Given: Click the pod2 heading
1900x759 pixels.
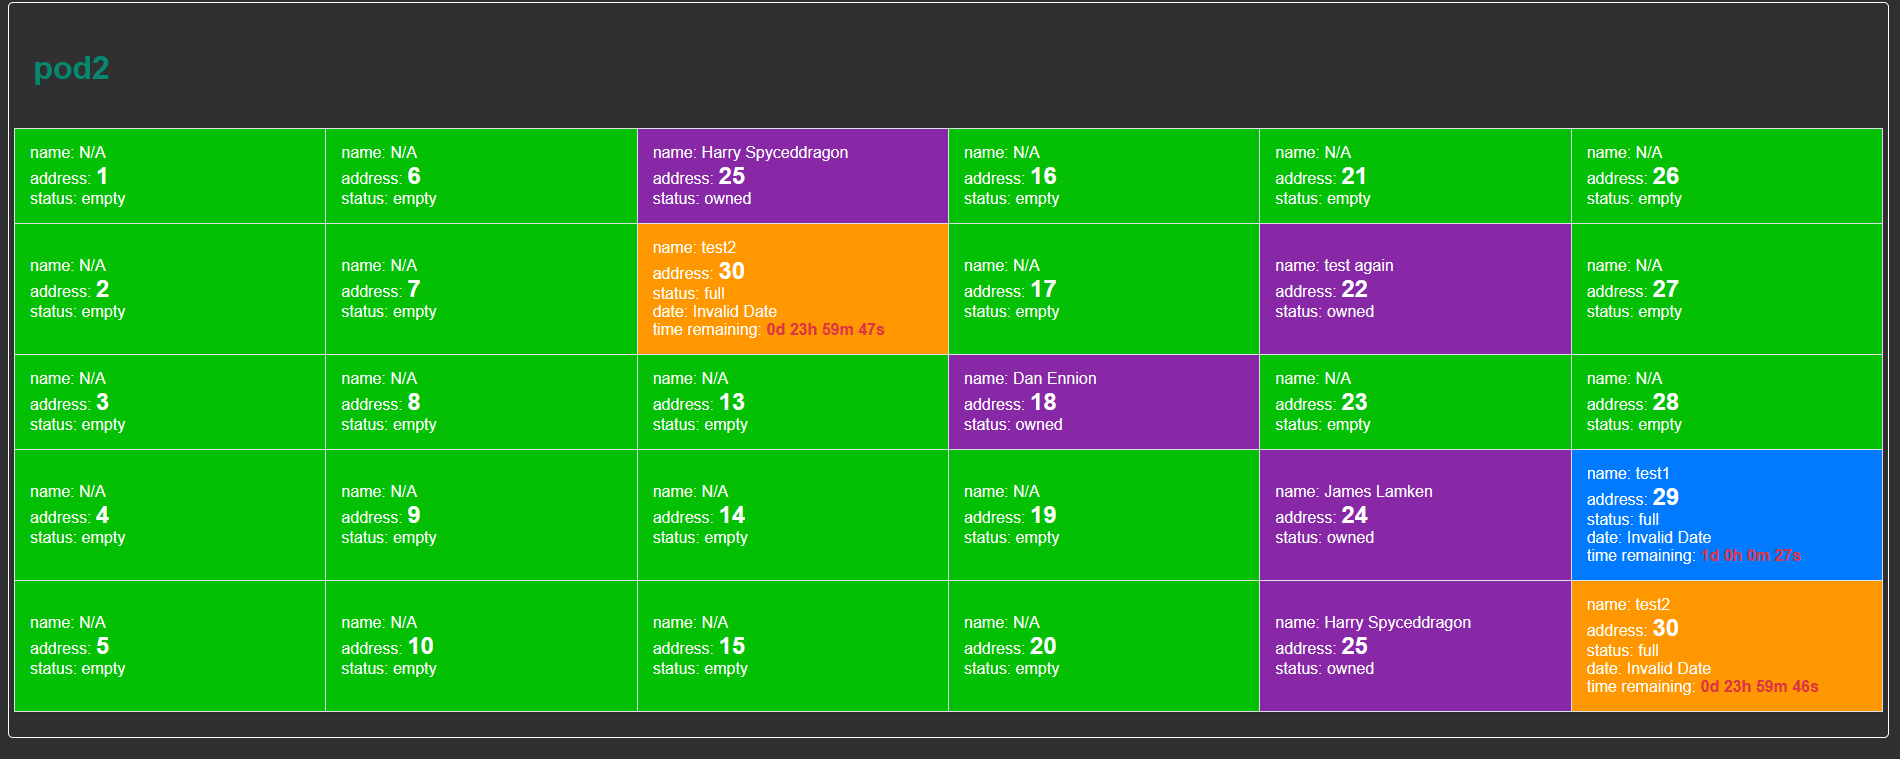Looking at the screenshot, I should pyautogui.click(x=71, y=68).
